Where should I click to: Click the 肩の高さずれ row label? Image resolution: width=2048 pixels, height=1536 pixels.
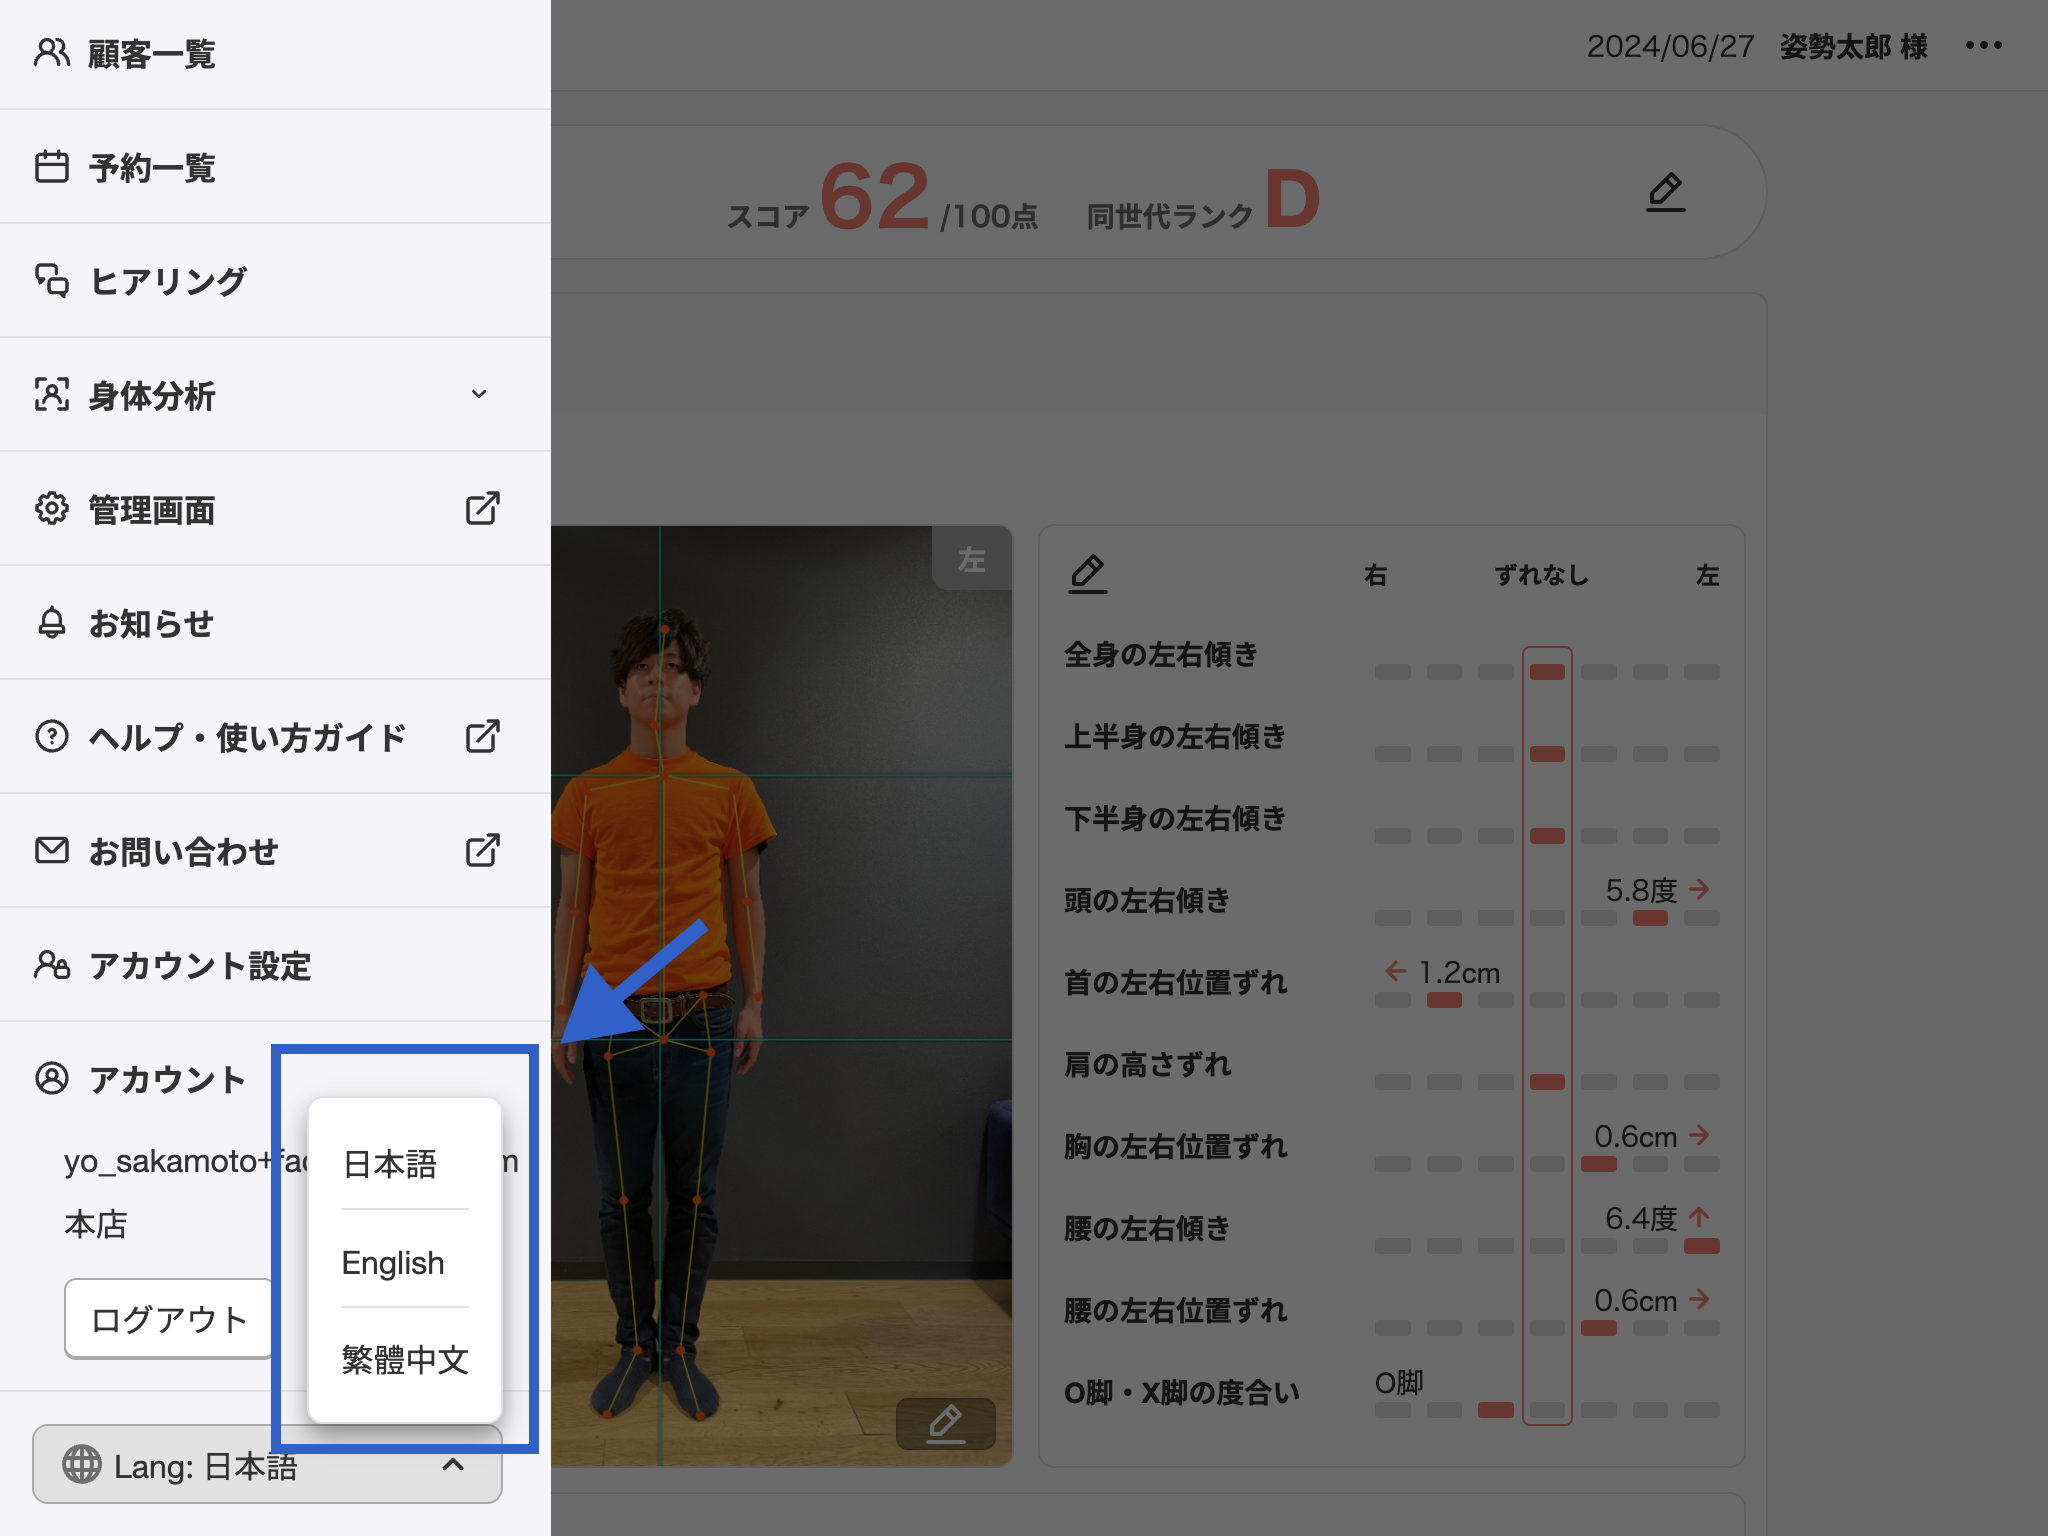tap(1147, 1065)
